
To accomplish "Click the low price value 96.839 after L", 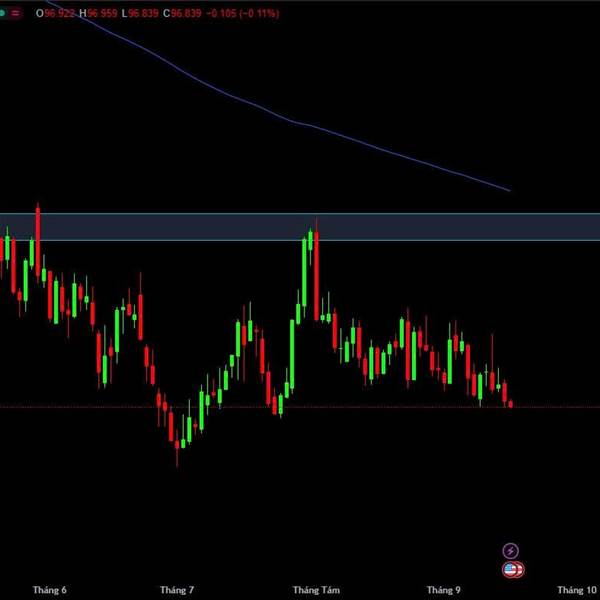I will [143, 13].
